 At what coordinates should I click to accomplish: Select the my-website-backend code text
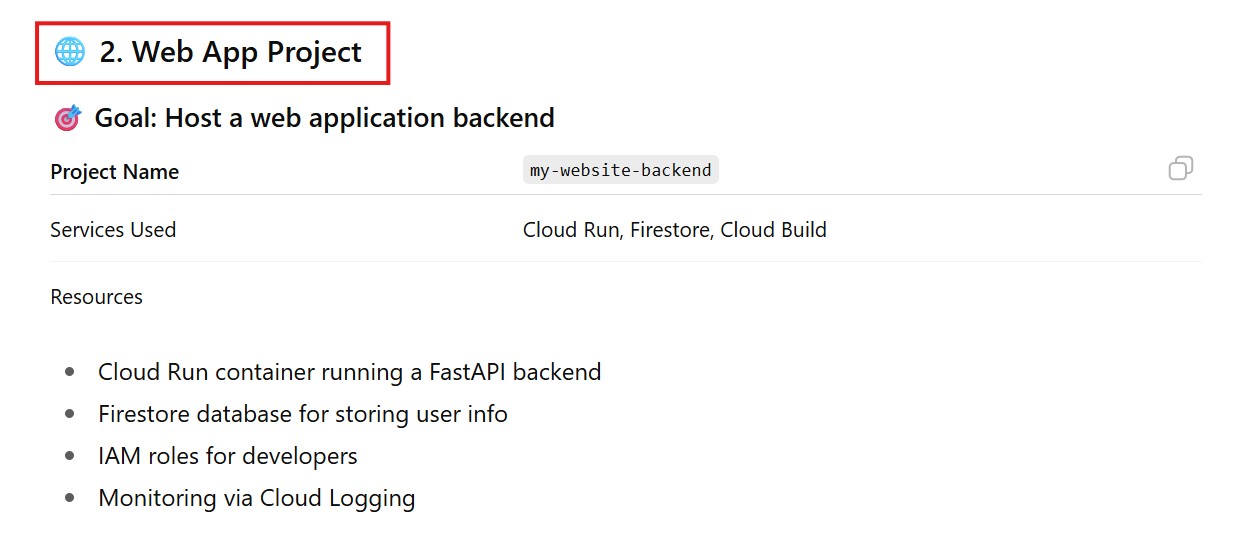click(x=620, y=170)
